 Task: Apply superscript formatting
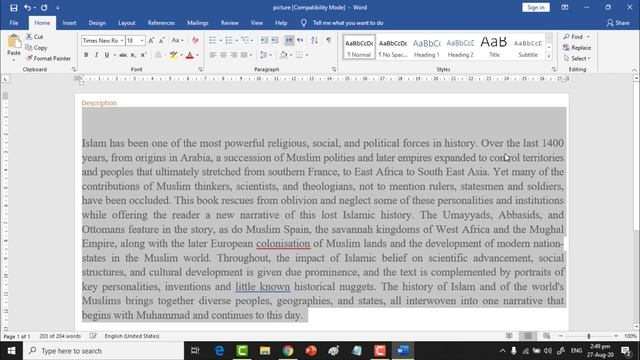tap(143, 55)
